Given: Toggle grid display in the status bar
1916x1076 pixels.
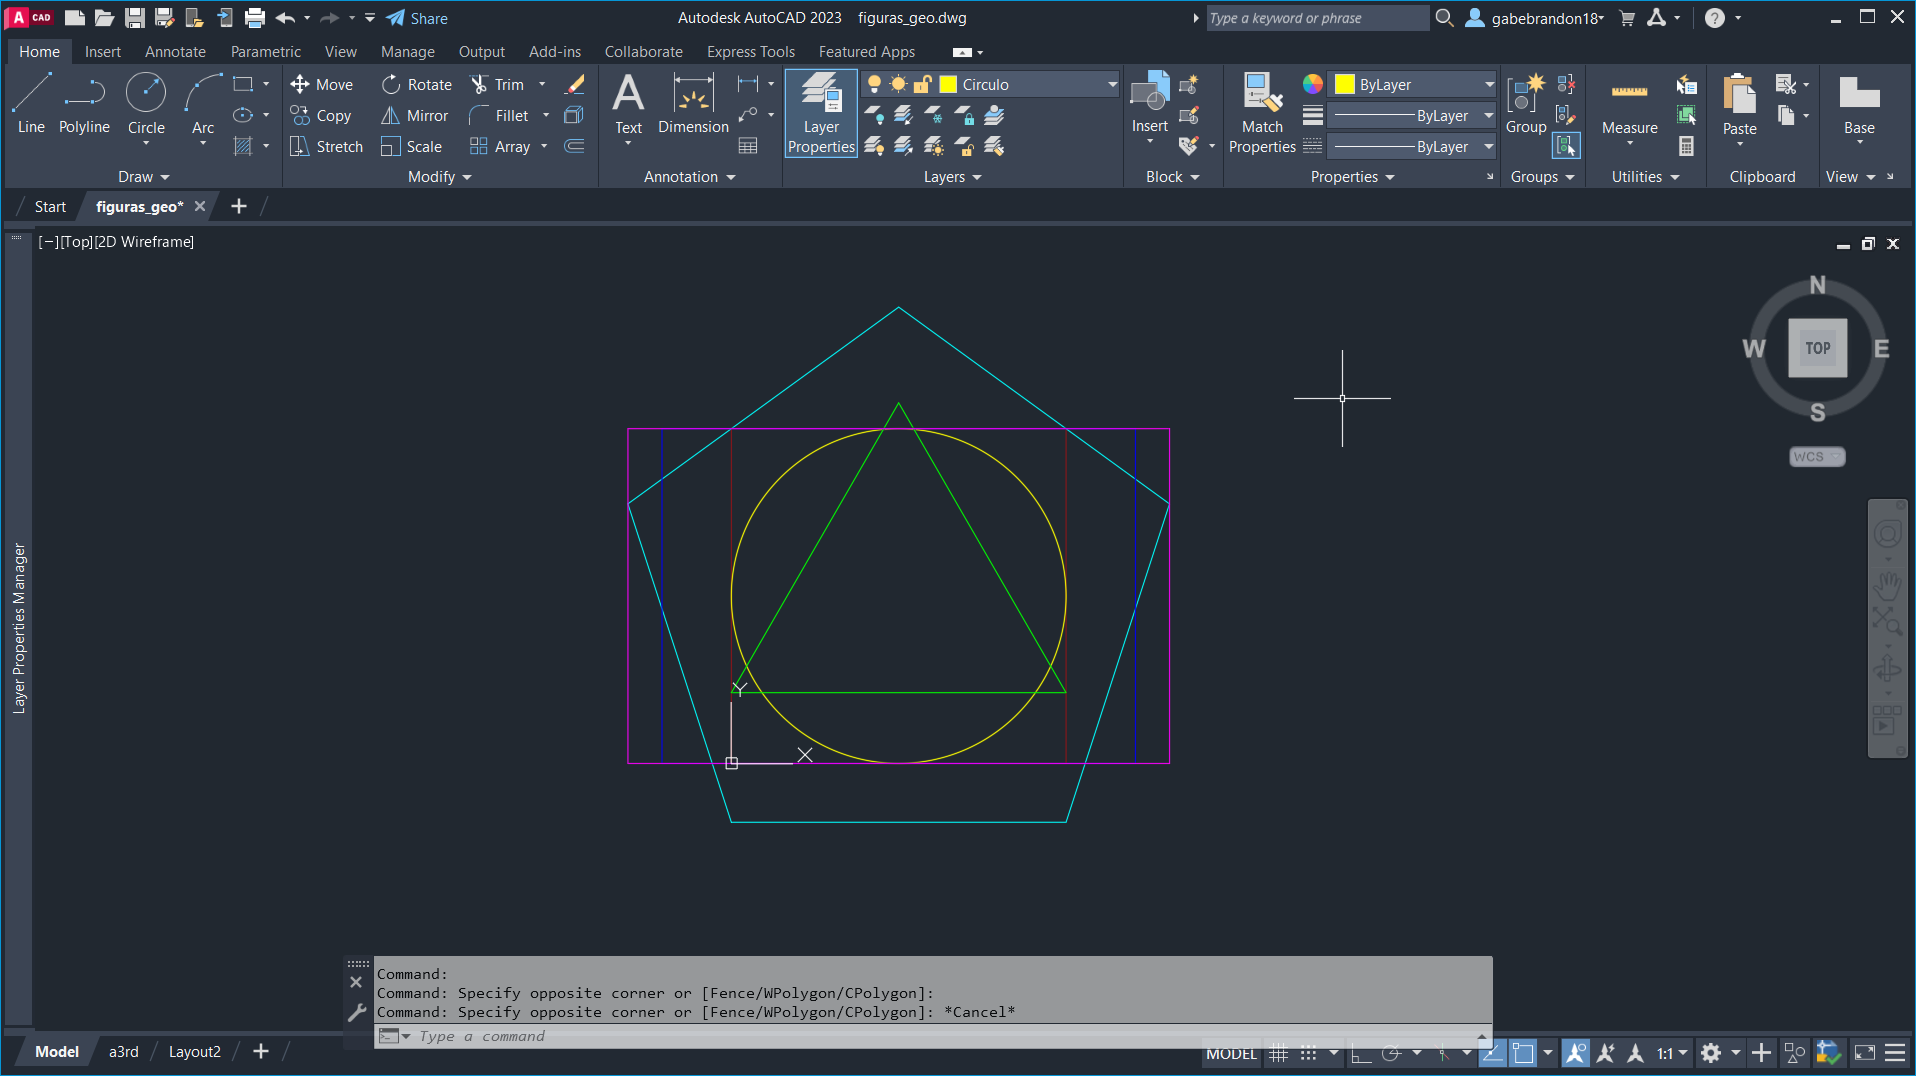Looking at the screenshot, I should [1278, 1052].
